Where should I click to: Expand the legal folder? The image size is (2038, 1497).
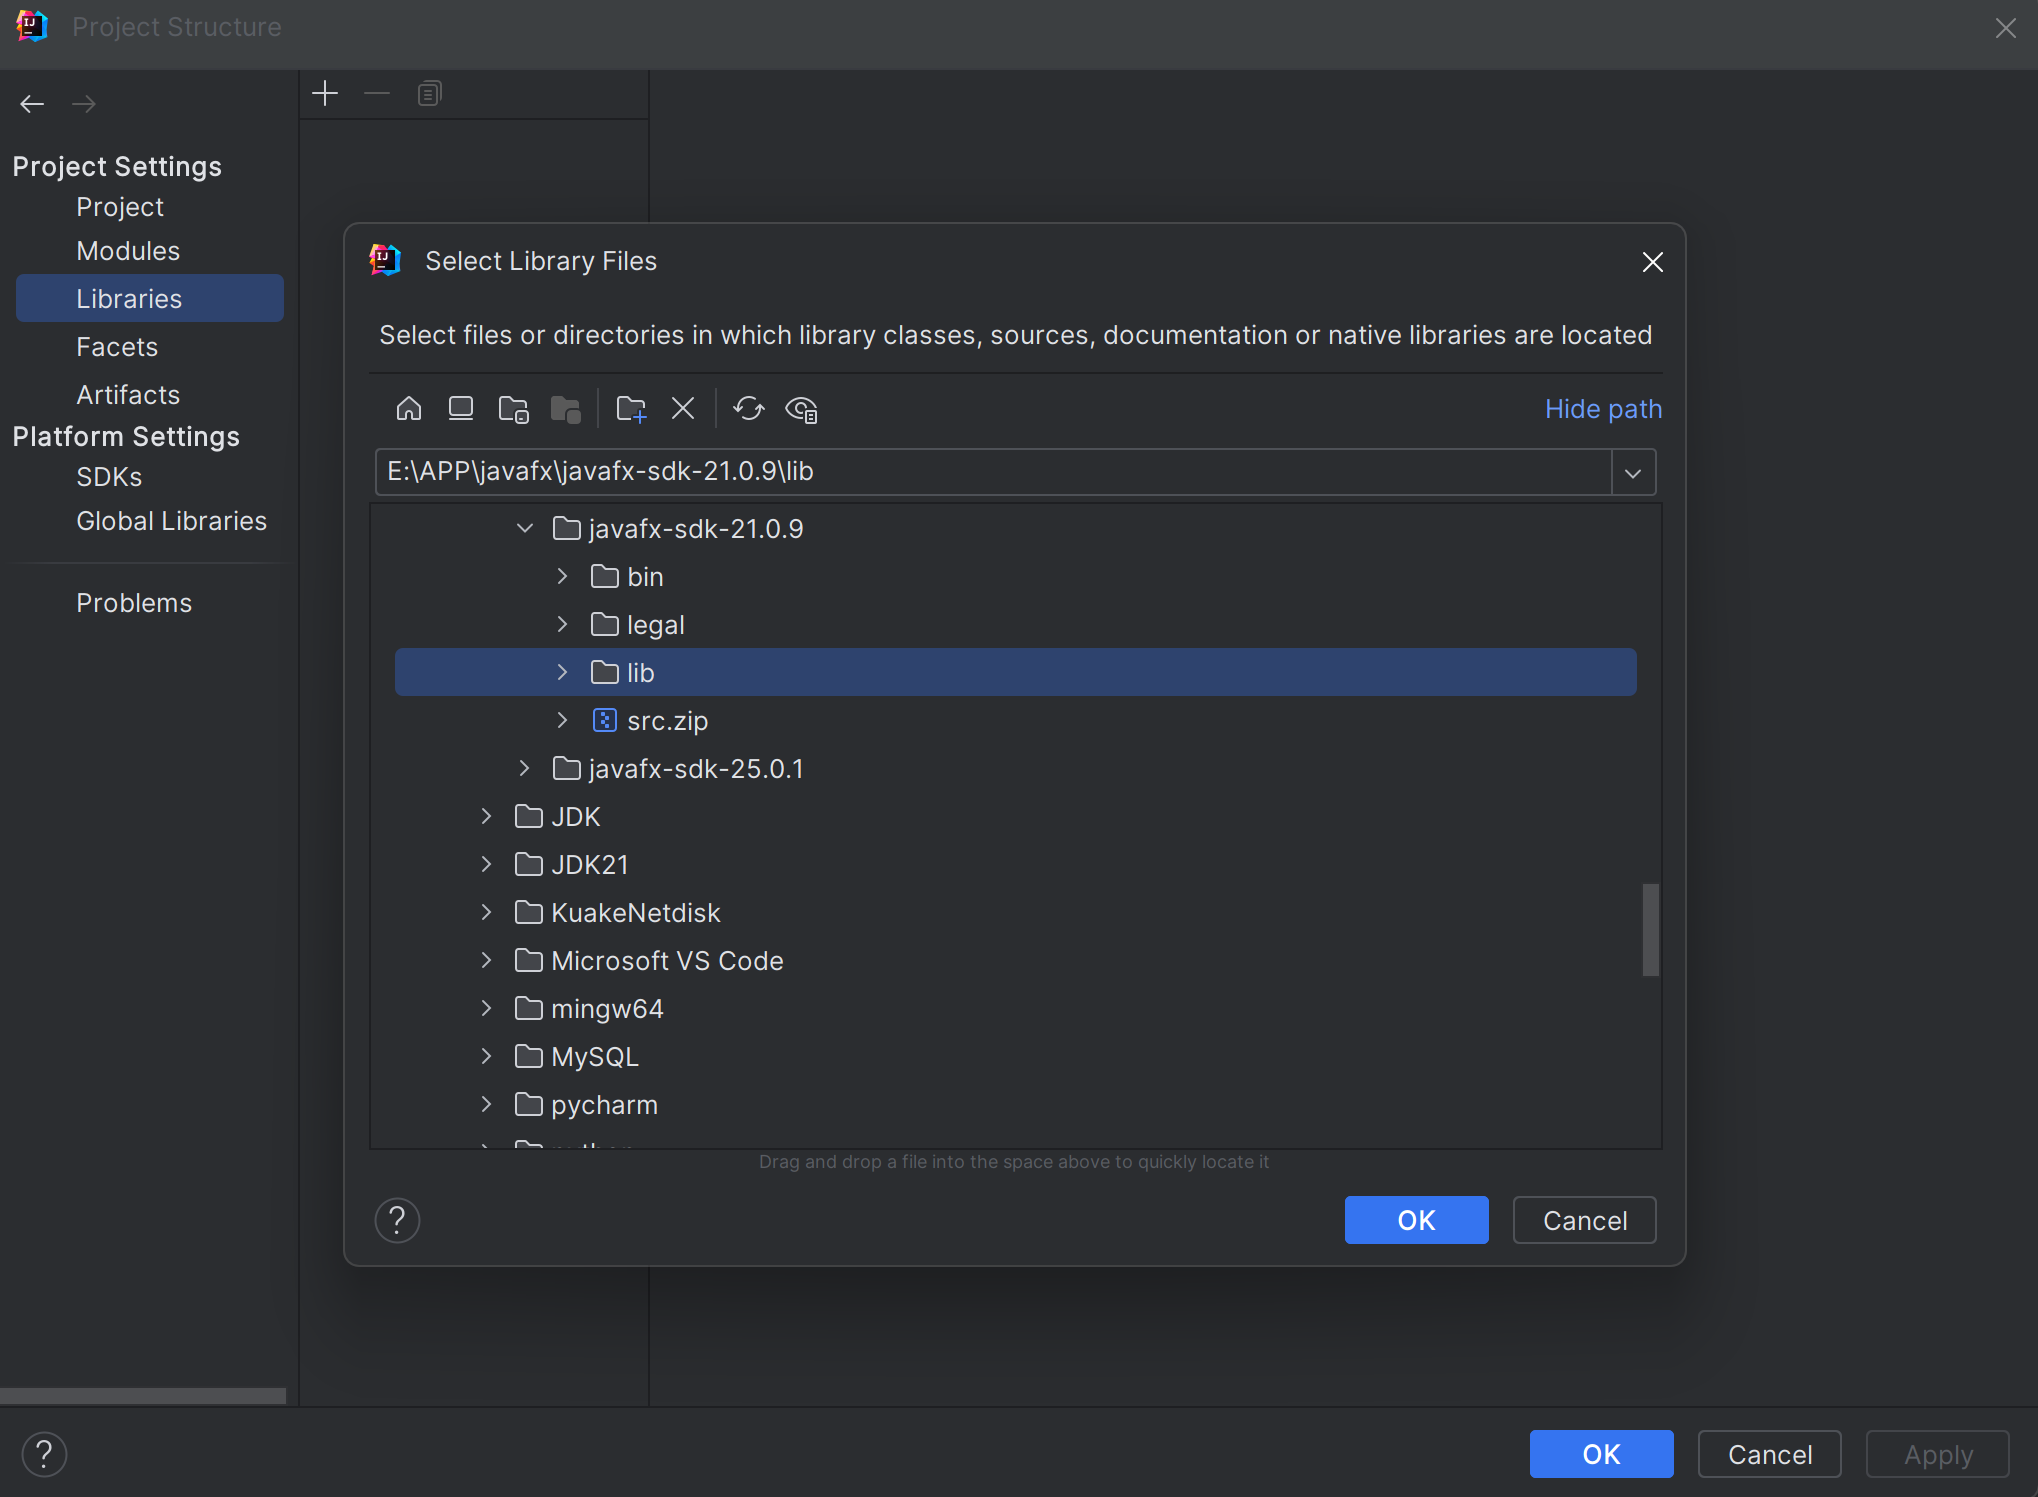[x=563, y=624]
